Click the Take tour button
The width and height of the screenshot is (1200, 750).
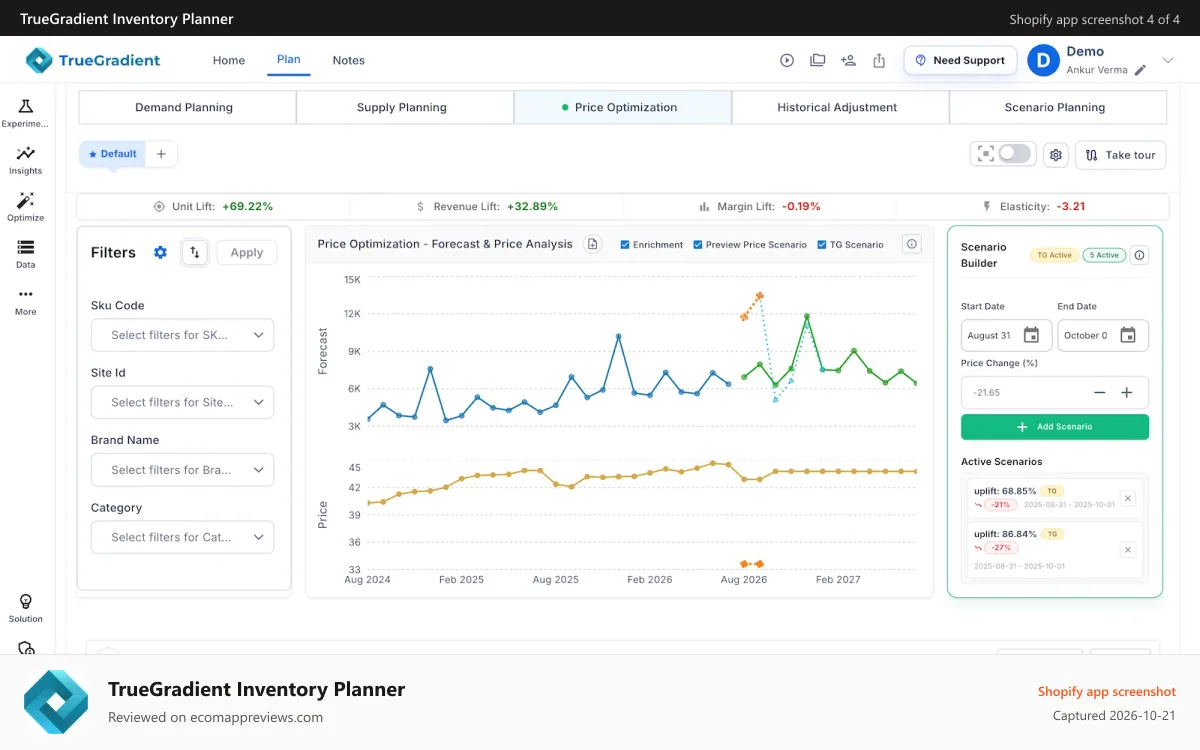click(1120, 155)
